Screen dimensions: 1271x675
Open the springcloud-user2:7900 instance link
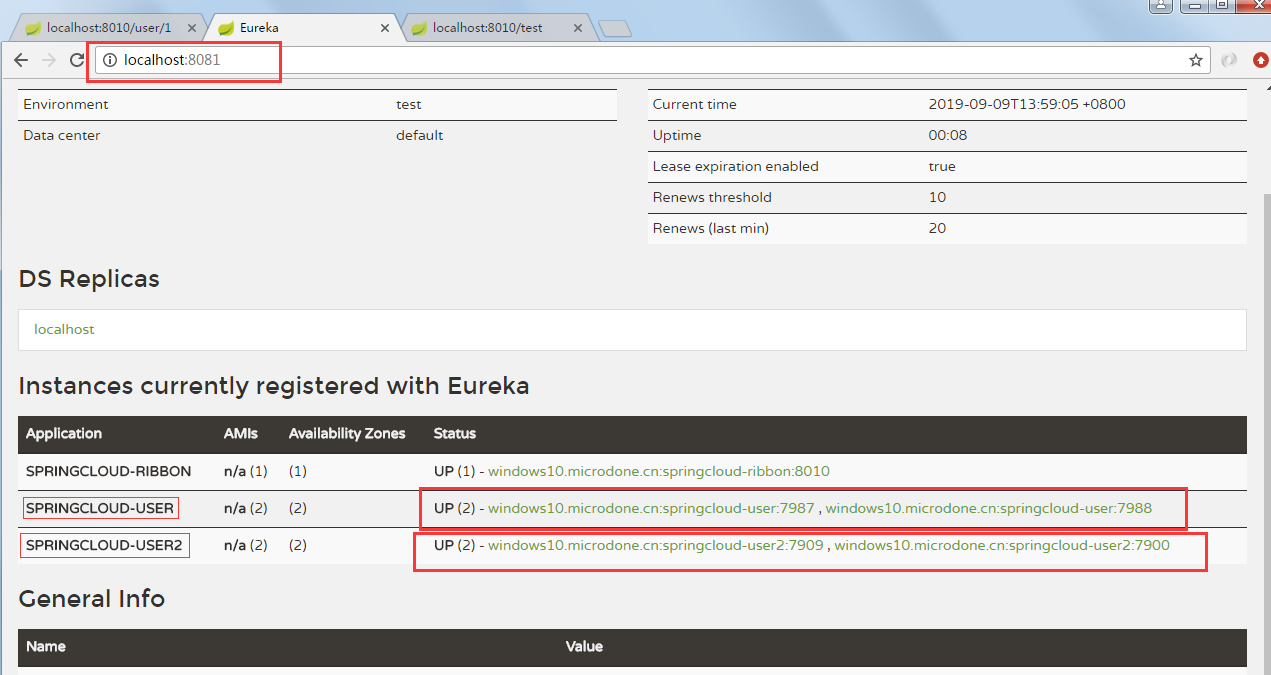(x=1002, y=545)
